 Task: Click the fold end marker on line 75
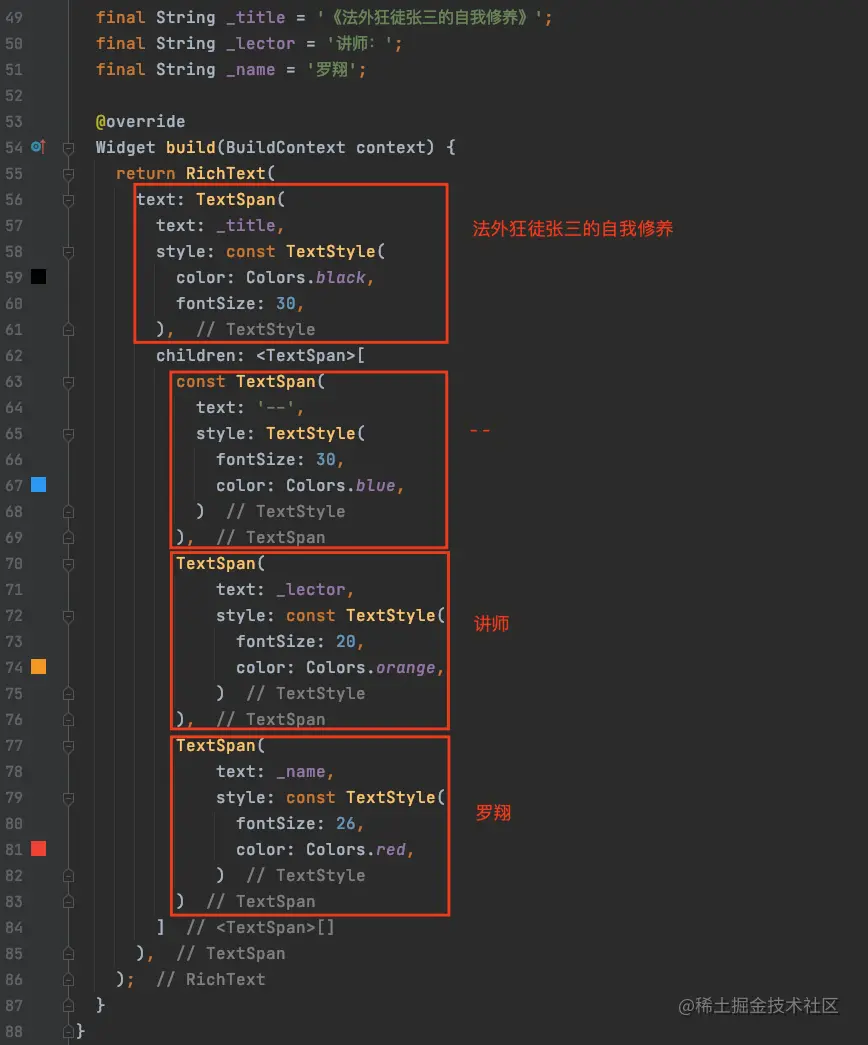point(68,694)
